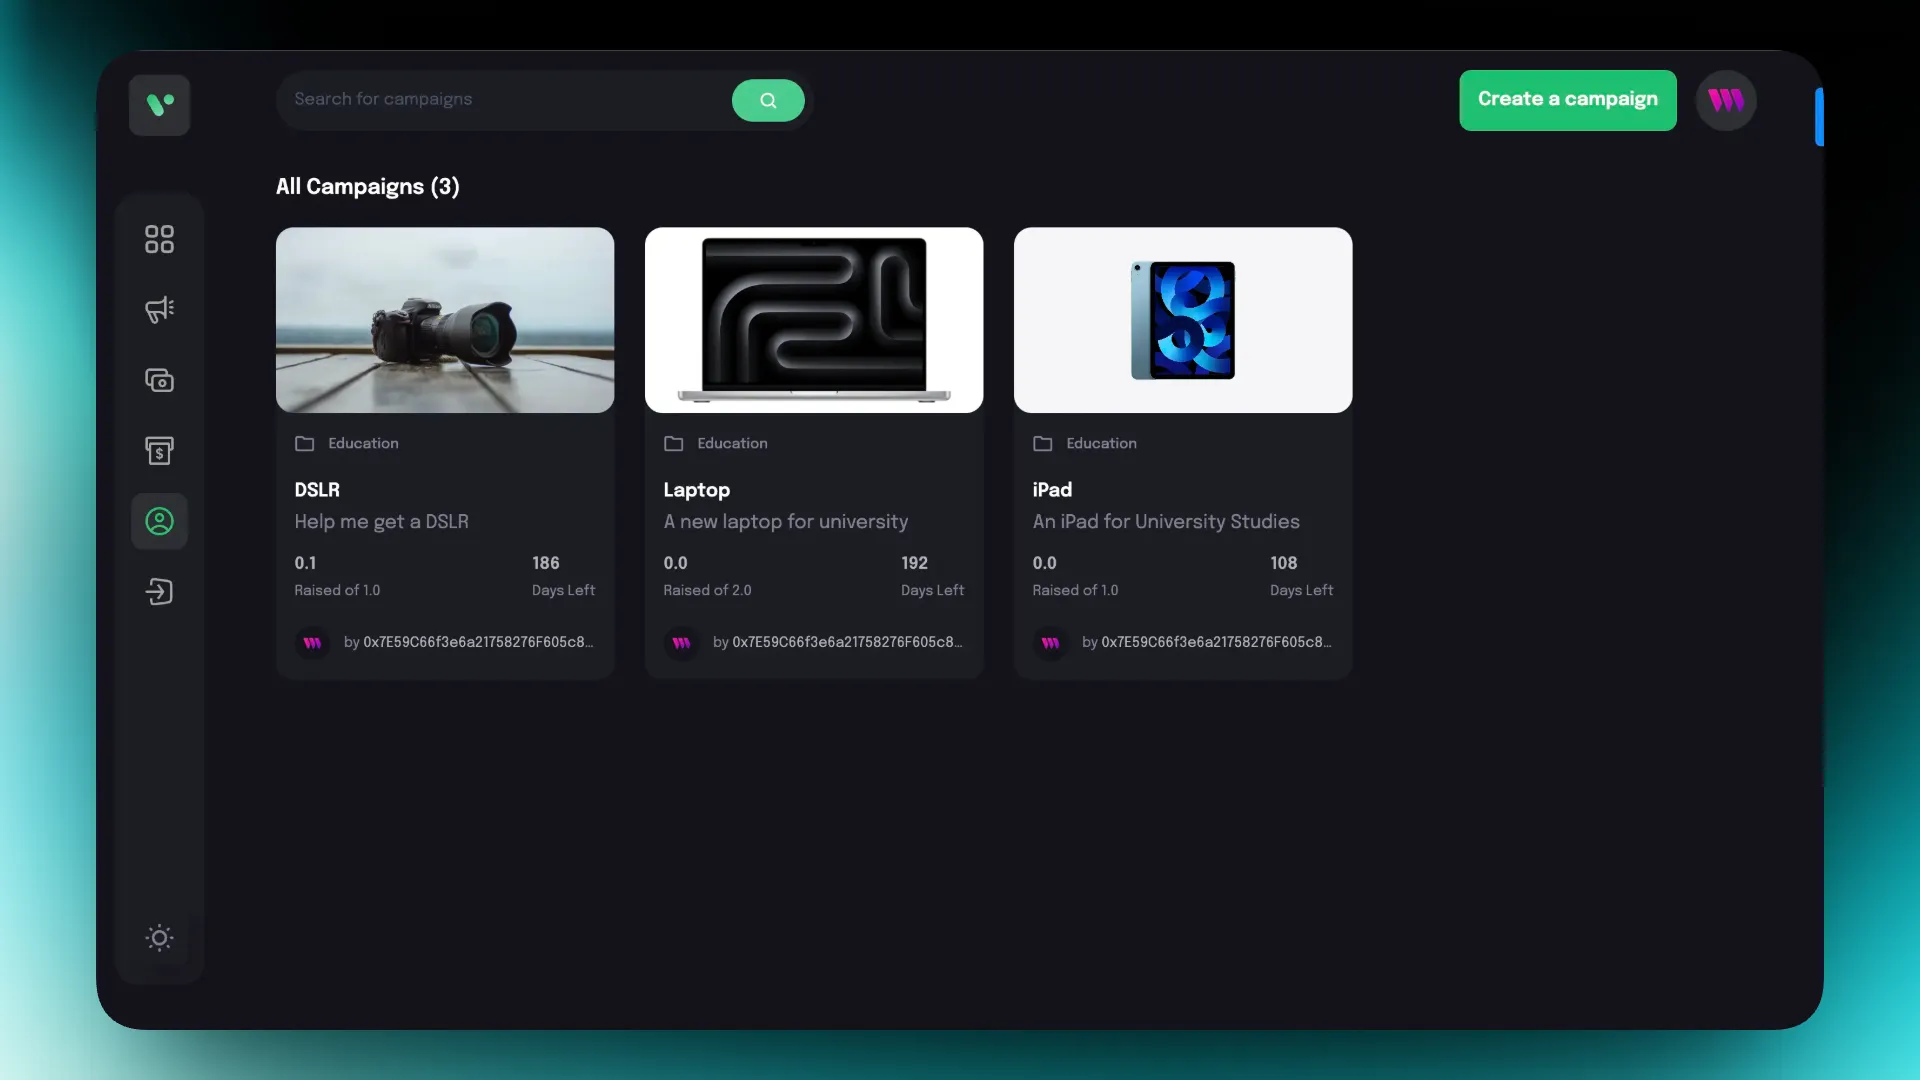The image size is (1920, 1080).
Task: Open the Laptop campaign thumbnail image
Action: pyautogui.click(x=814, y=320)
